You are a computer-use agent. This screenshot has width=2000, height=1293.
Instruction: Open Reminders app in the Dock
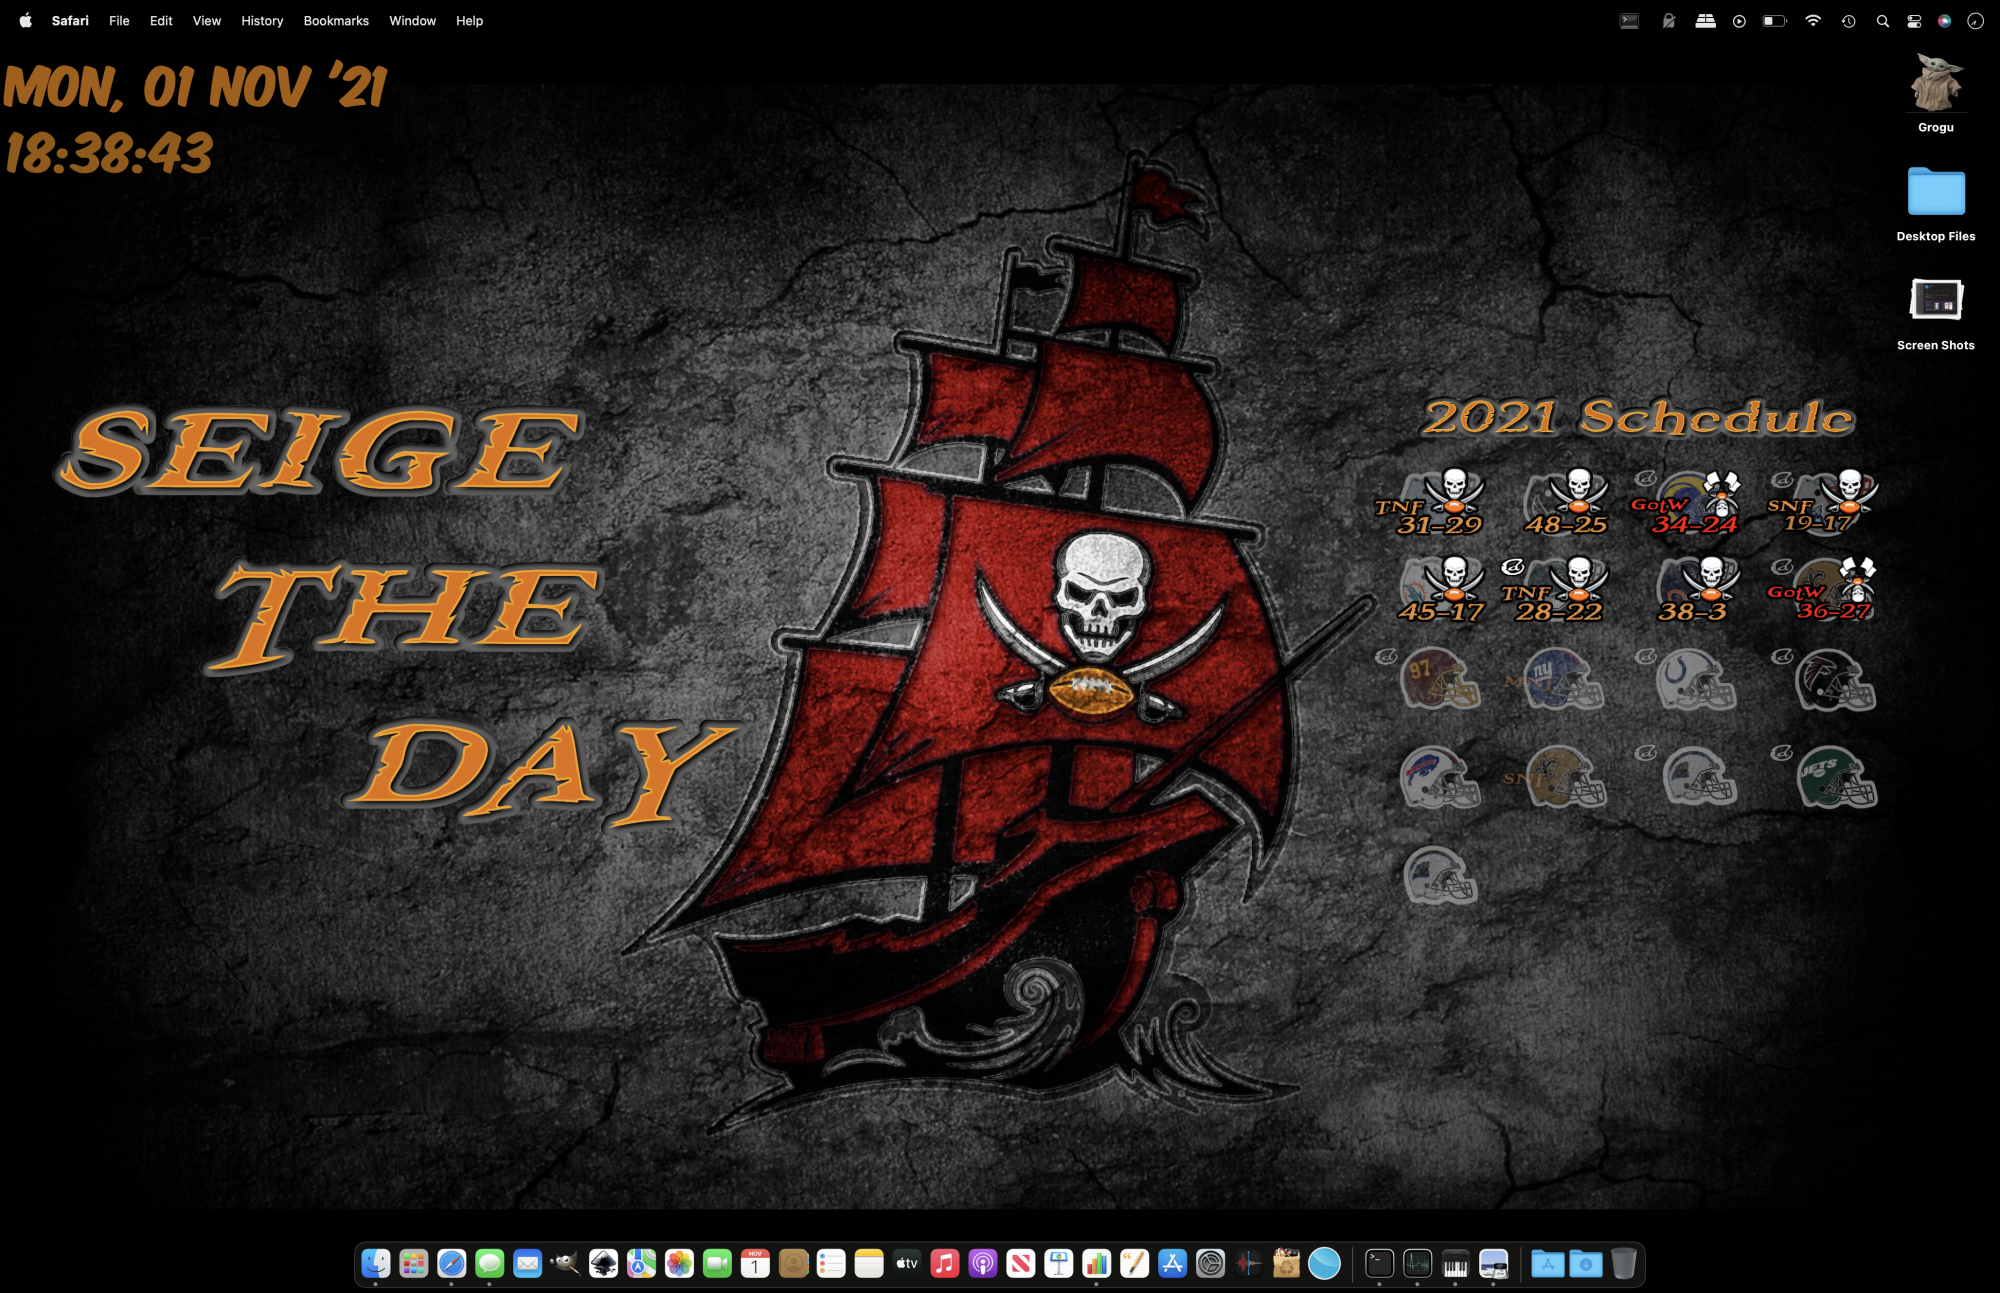point(832,1263)
